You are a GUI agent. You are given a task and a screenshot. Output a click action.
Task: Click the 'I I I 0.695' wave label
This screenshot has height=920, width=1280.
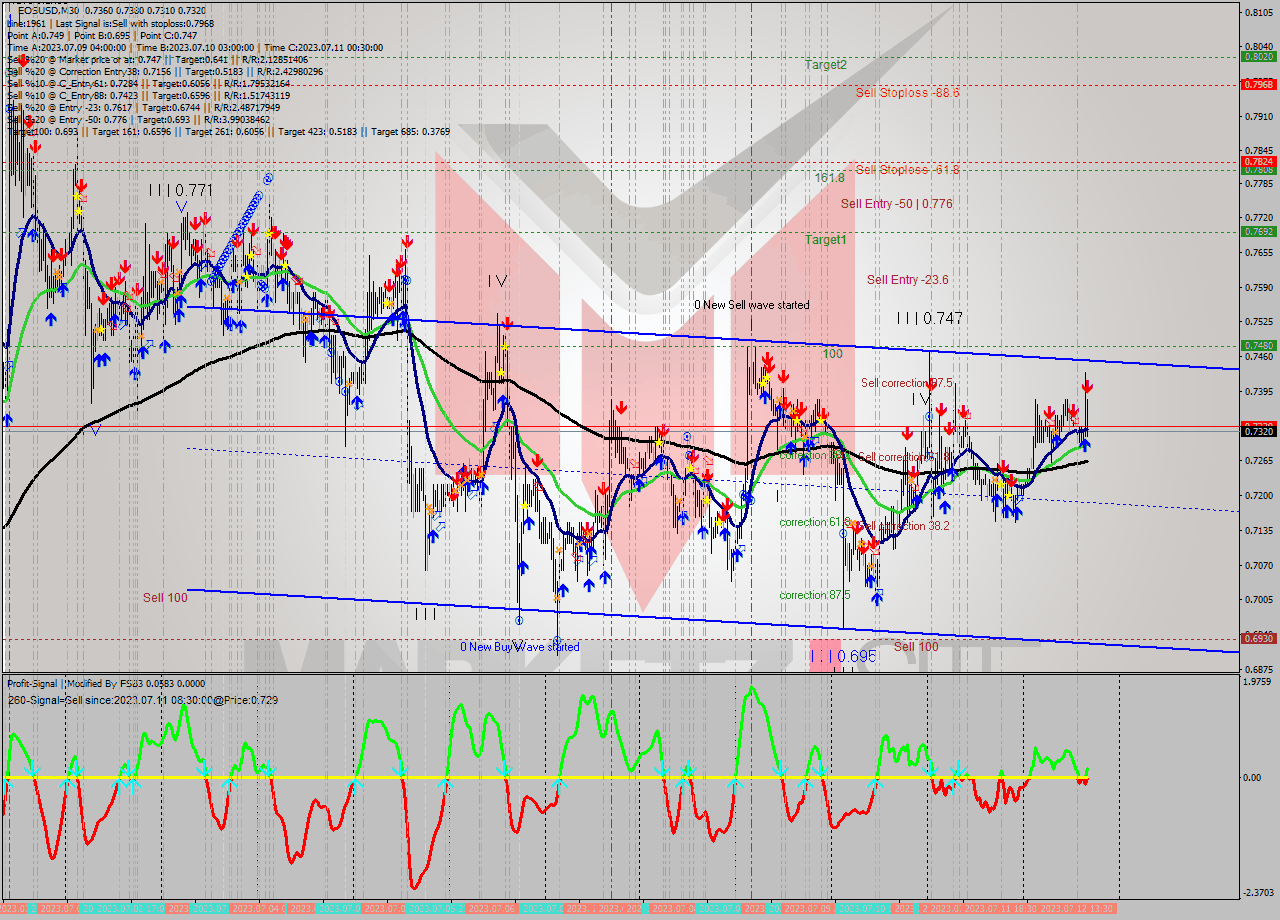point(843,655)
